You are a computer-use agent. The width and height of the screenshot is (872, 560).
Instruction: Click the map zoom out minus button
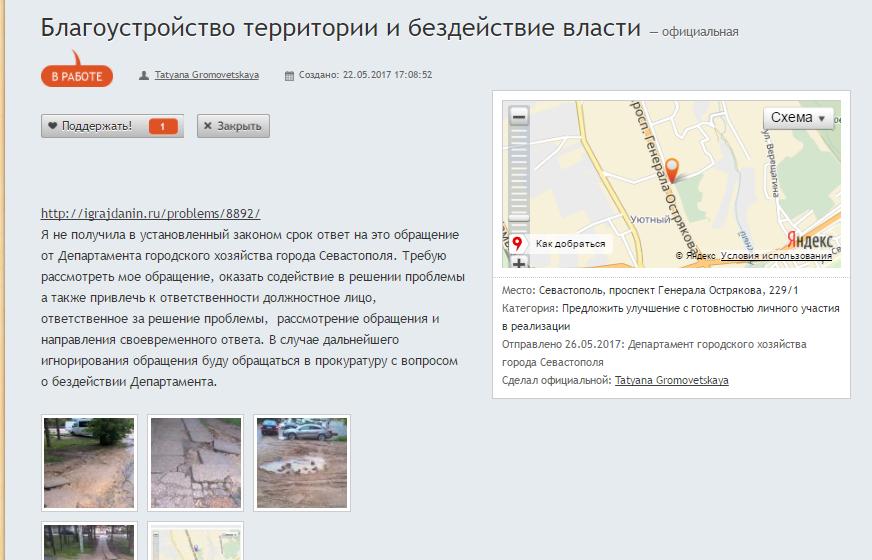519,117
